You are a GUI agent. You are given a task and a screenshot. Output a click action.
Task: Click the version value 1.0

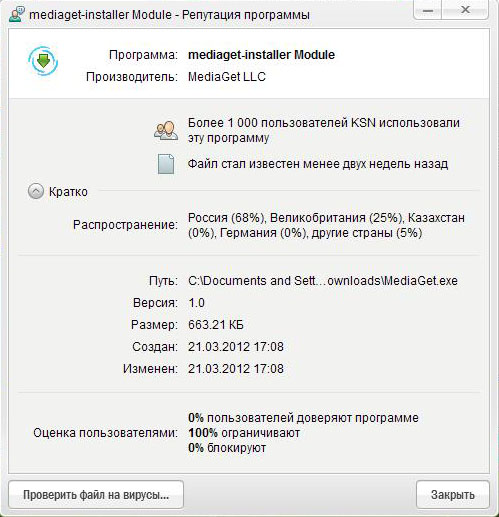tap(196, 303)
